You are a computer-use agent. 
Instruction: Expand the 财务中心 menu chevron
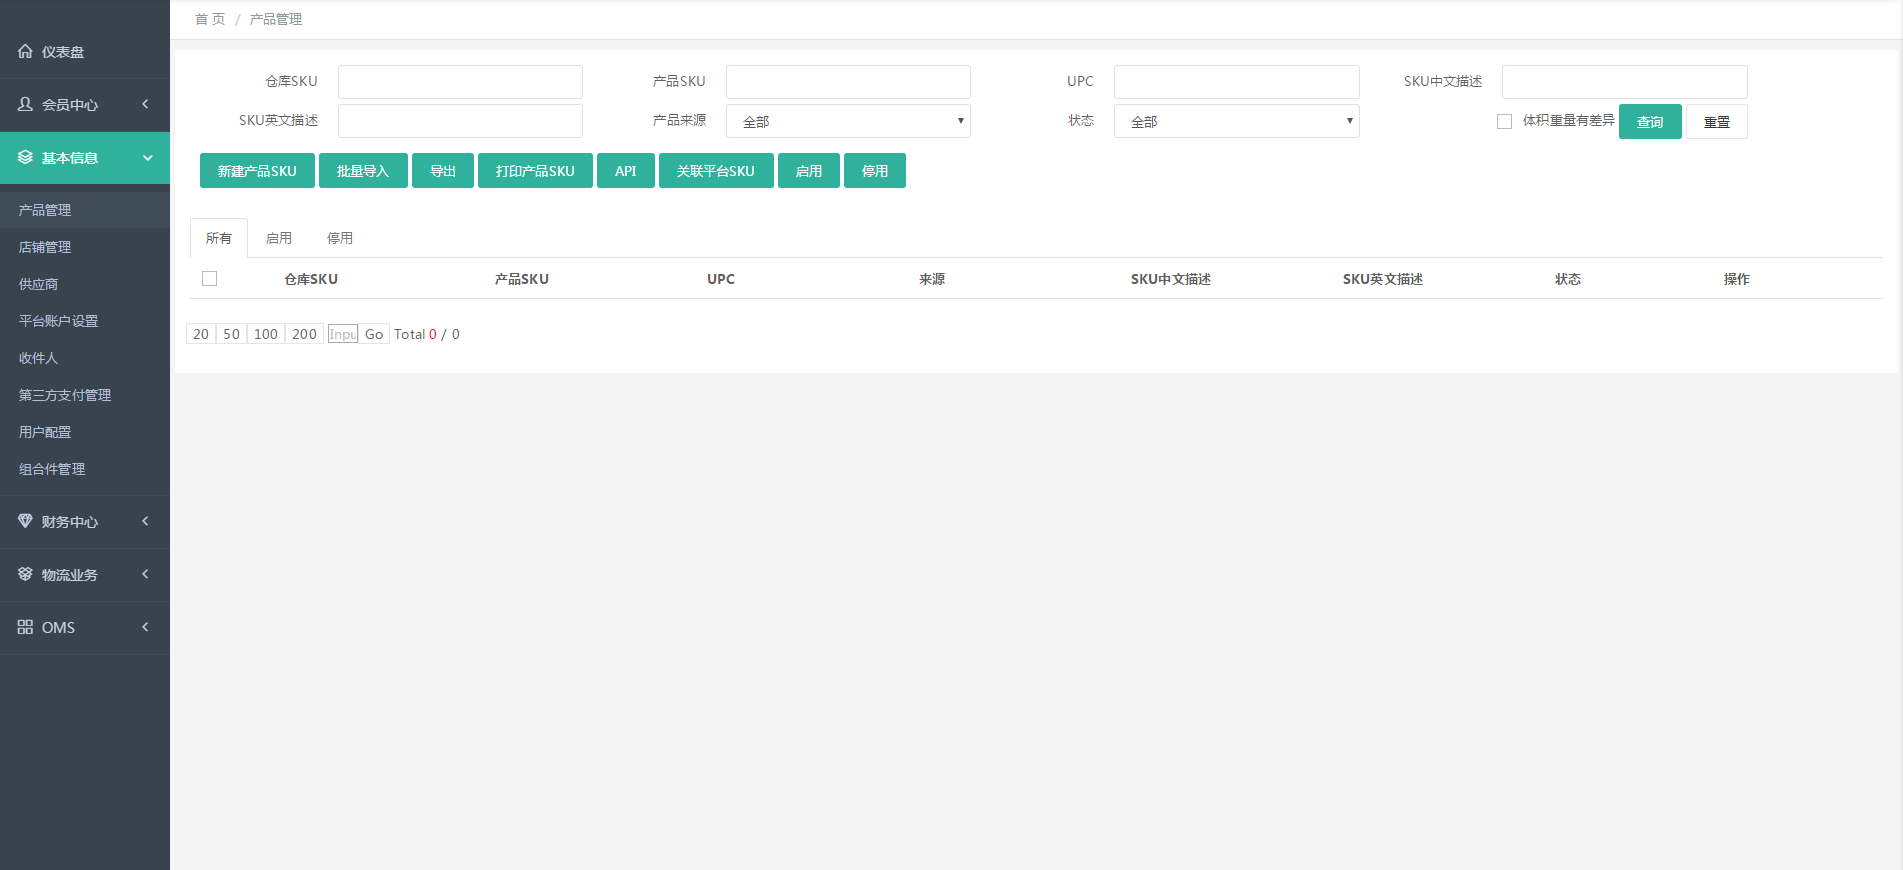click(x=146, y=521)
